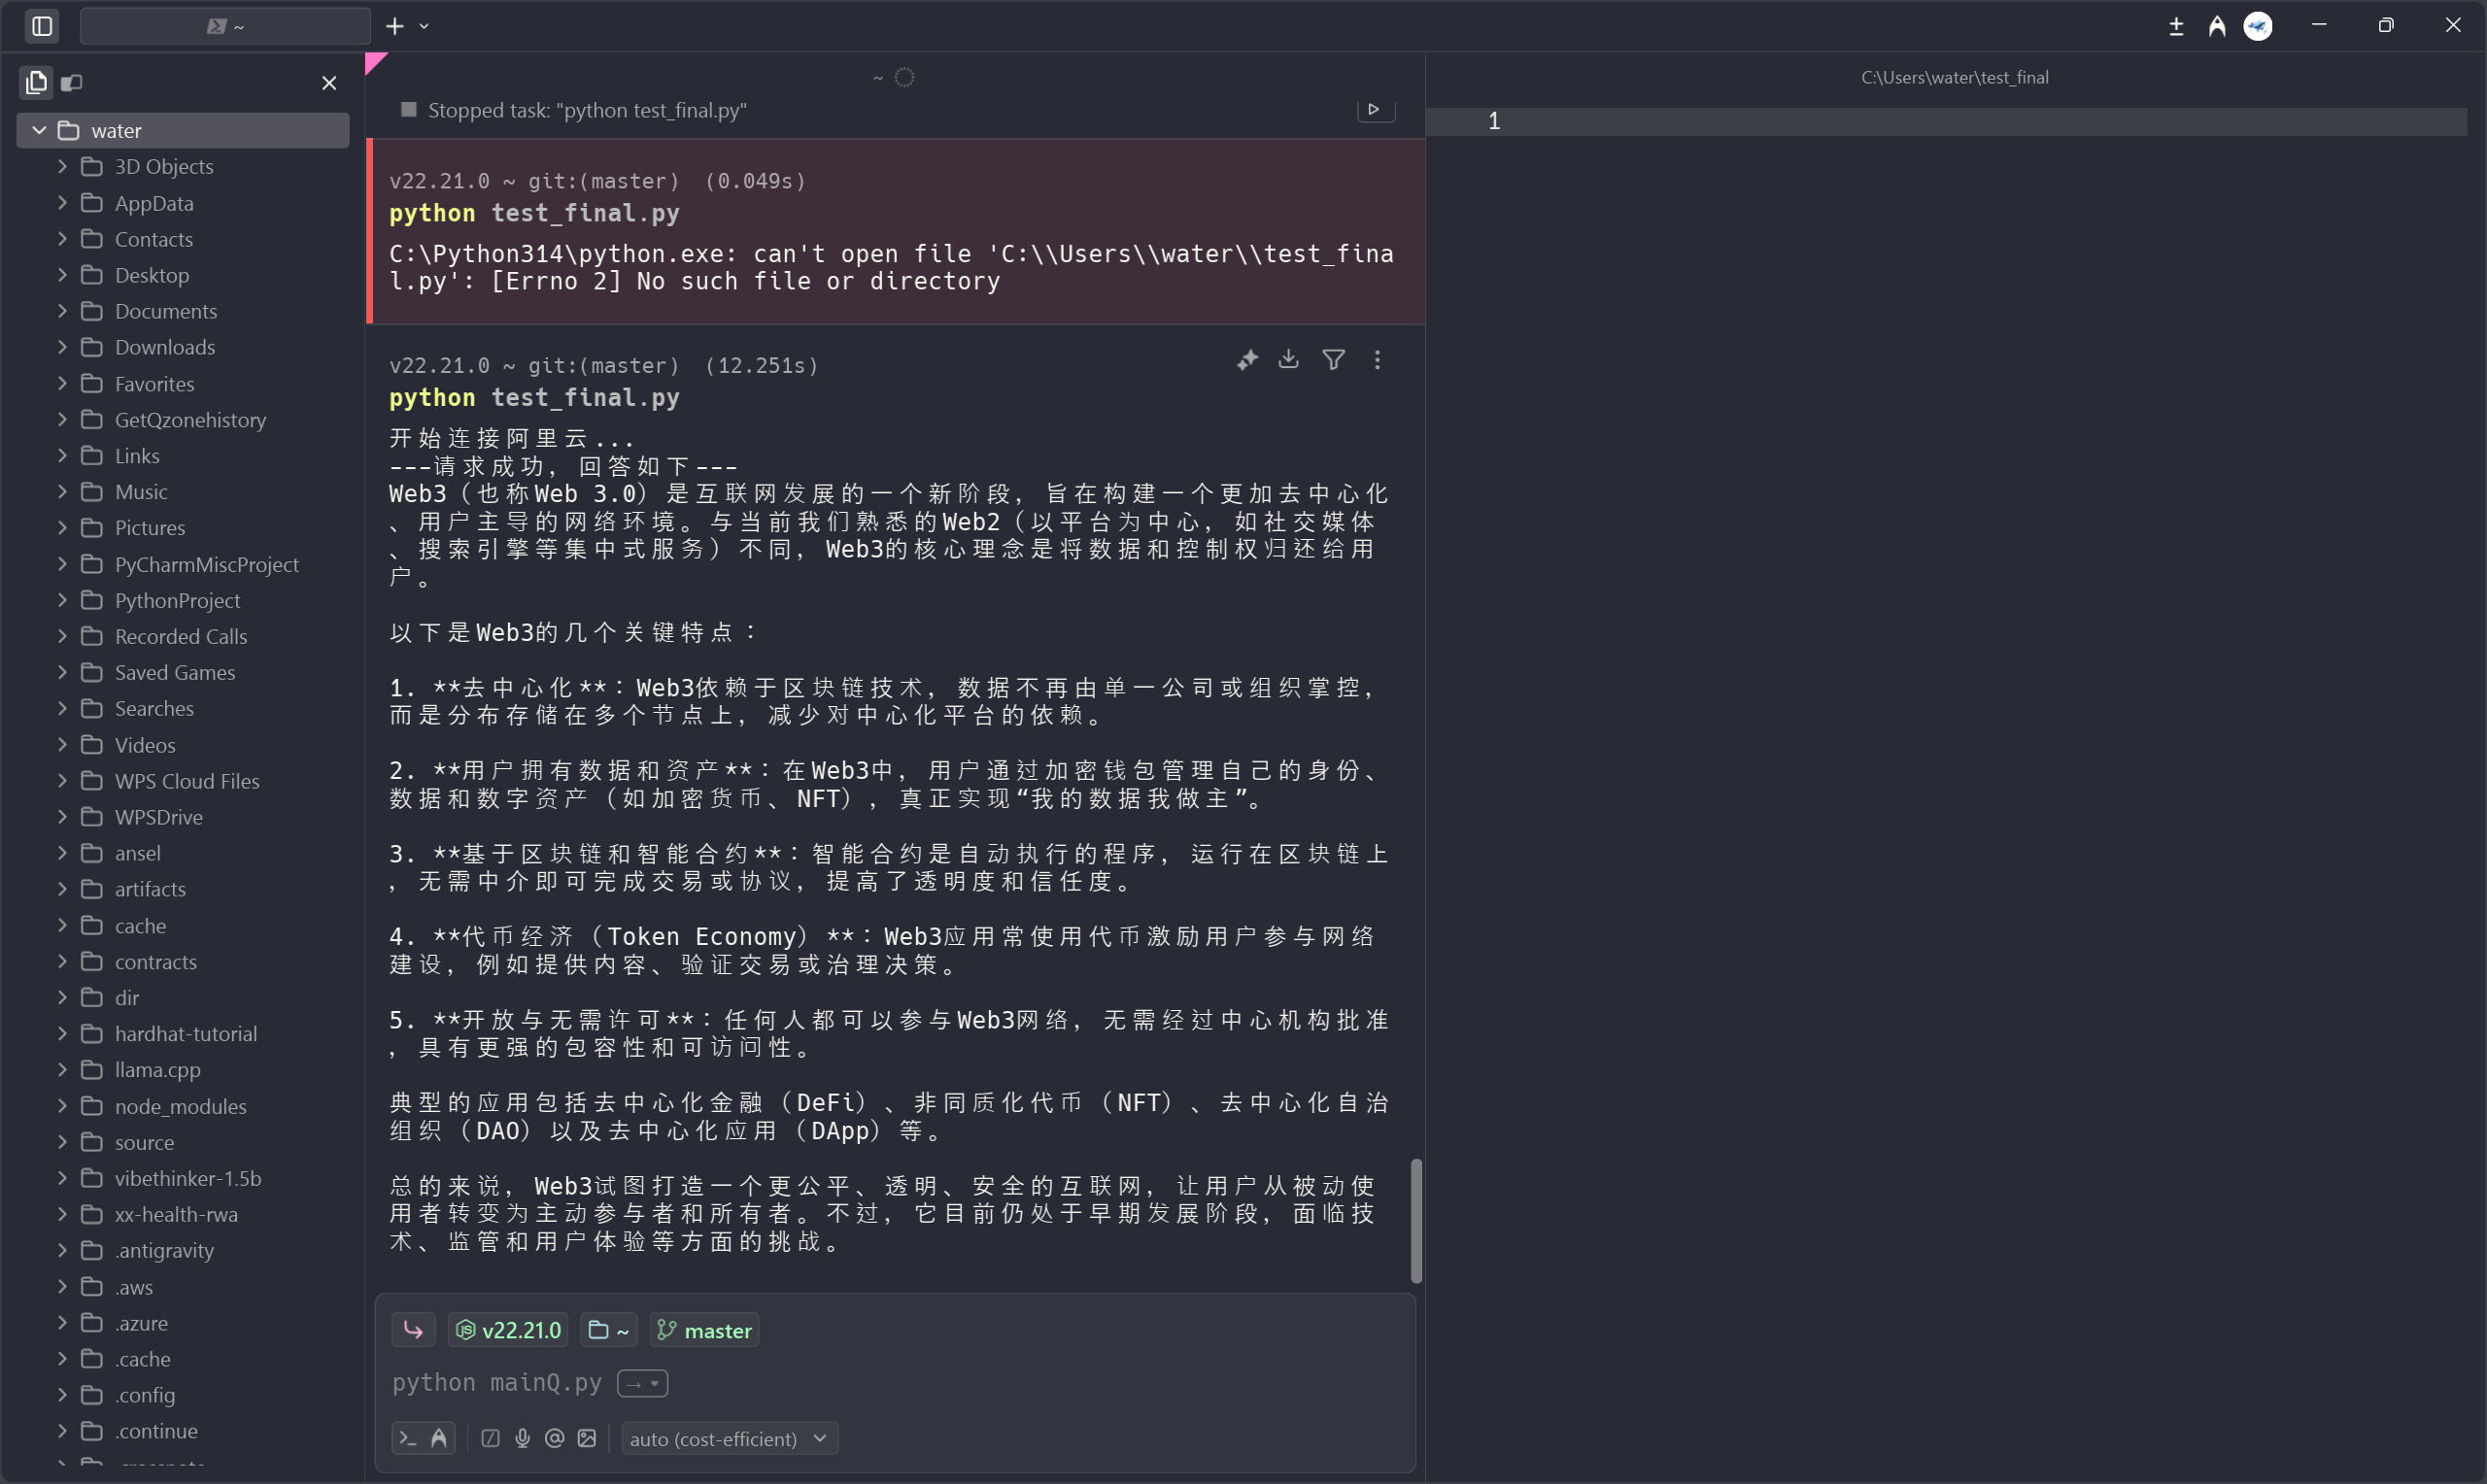Select the PyCharmMiscProject folder
Image resolution: width=2487 pixels, height=1484 pixels.
pos(184,564)
